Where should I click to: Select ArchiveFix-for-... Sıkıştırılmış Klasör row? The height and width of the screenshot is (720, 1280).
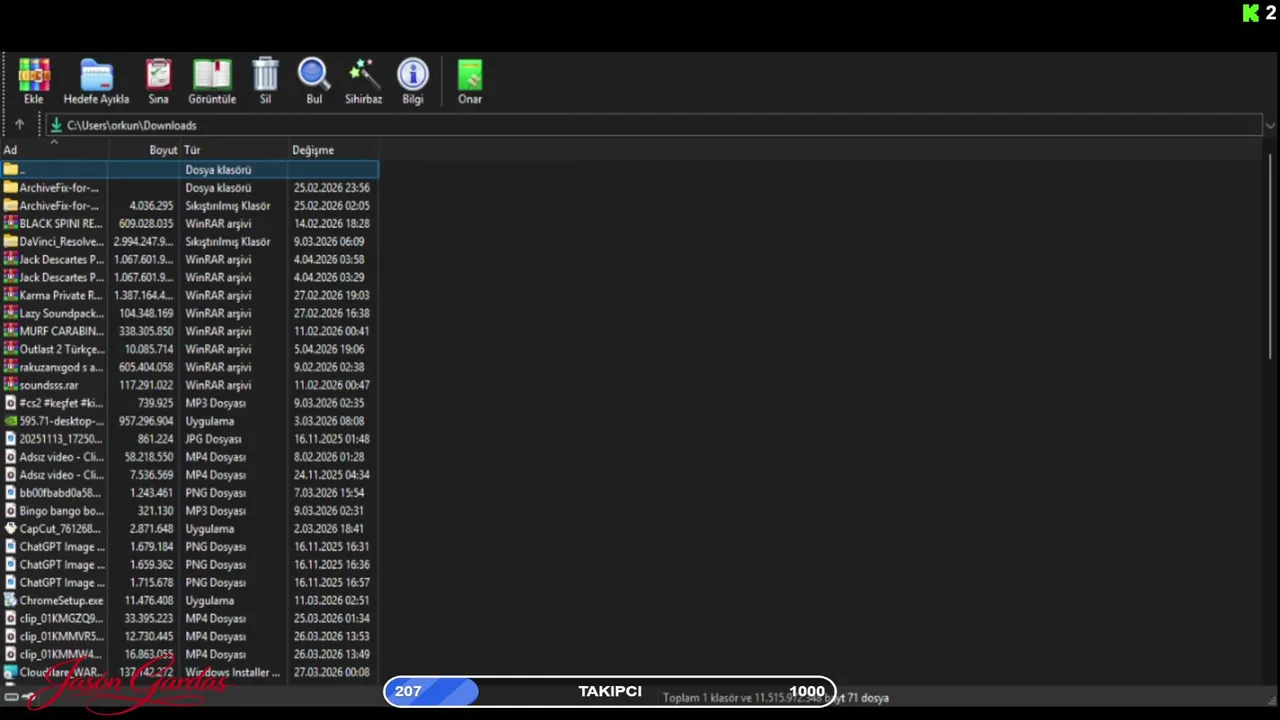[x=189, y=206]
